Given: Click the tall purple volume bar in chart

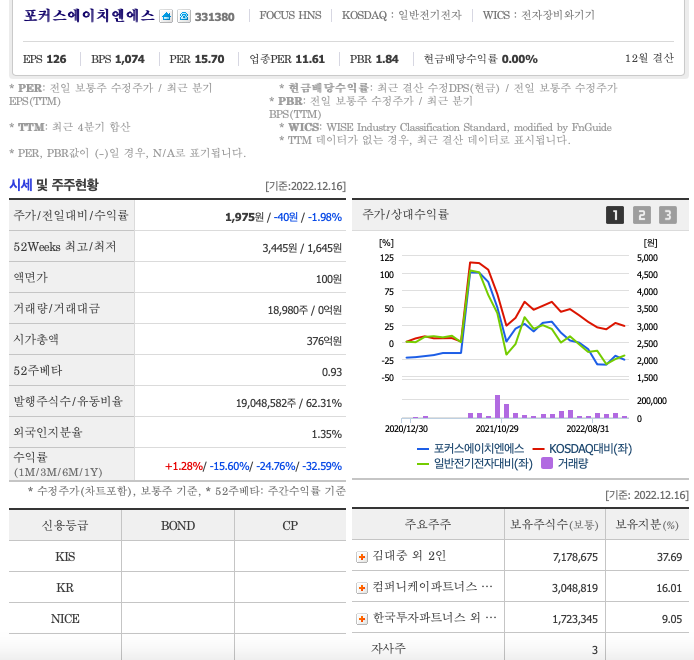Looking at the screenshot, I should tap(497, 406).
